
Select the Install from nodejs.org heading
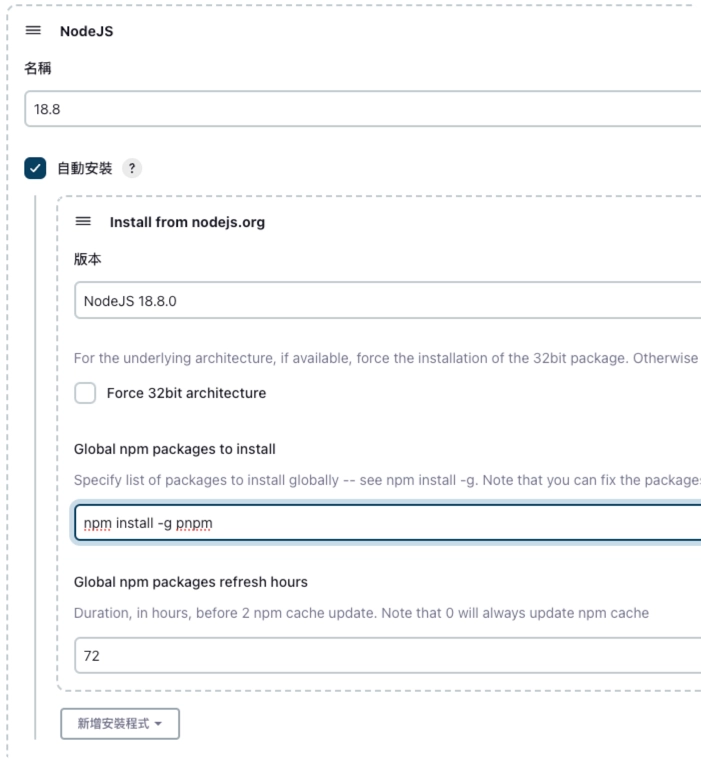[x=187, y=222]
